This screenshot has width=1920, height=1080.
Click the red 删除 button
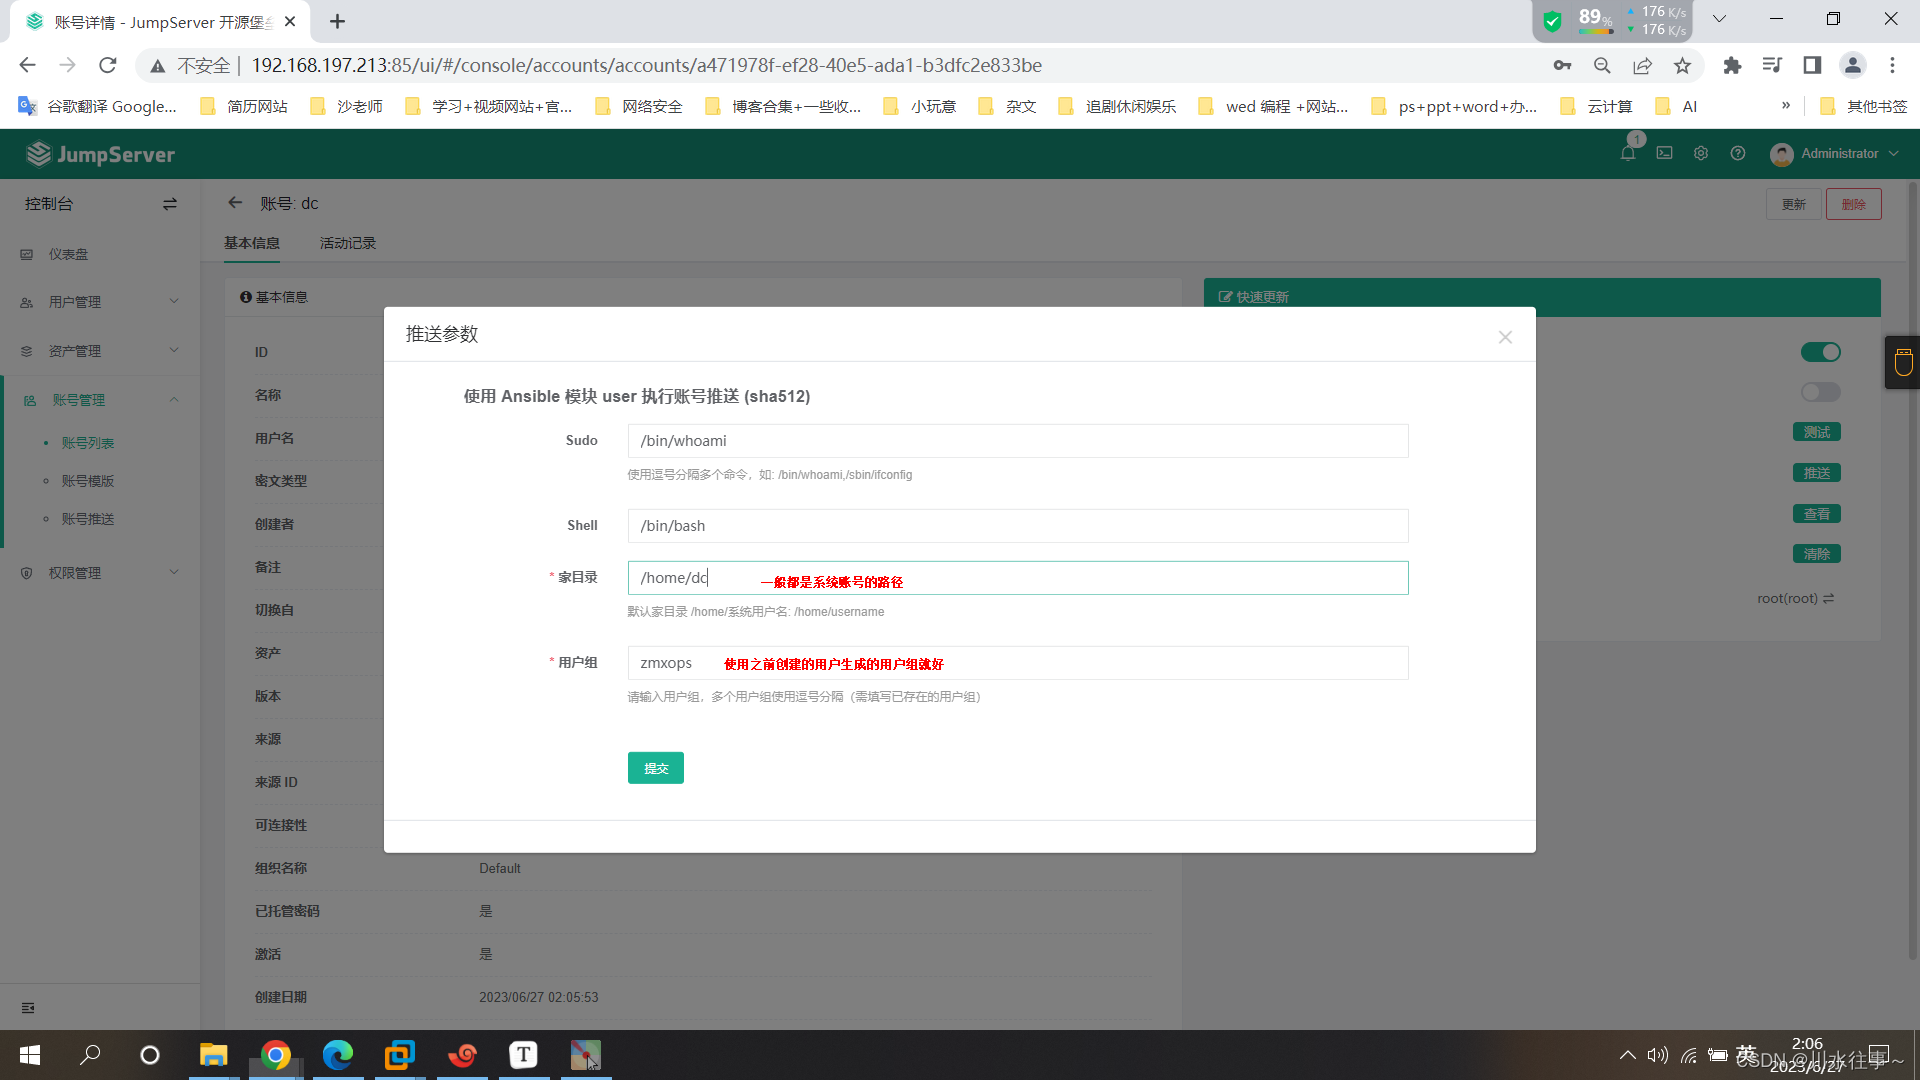click(1853, 204)
